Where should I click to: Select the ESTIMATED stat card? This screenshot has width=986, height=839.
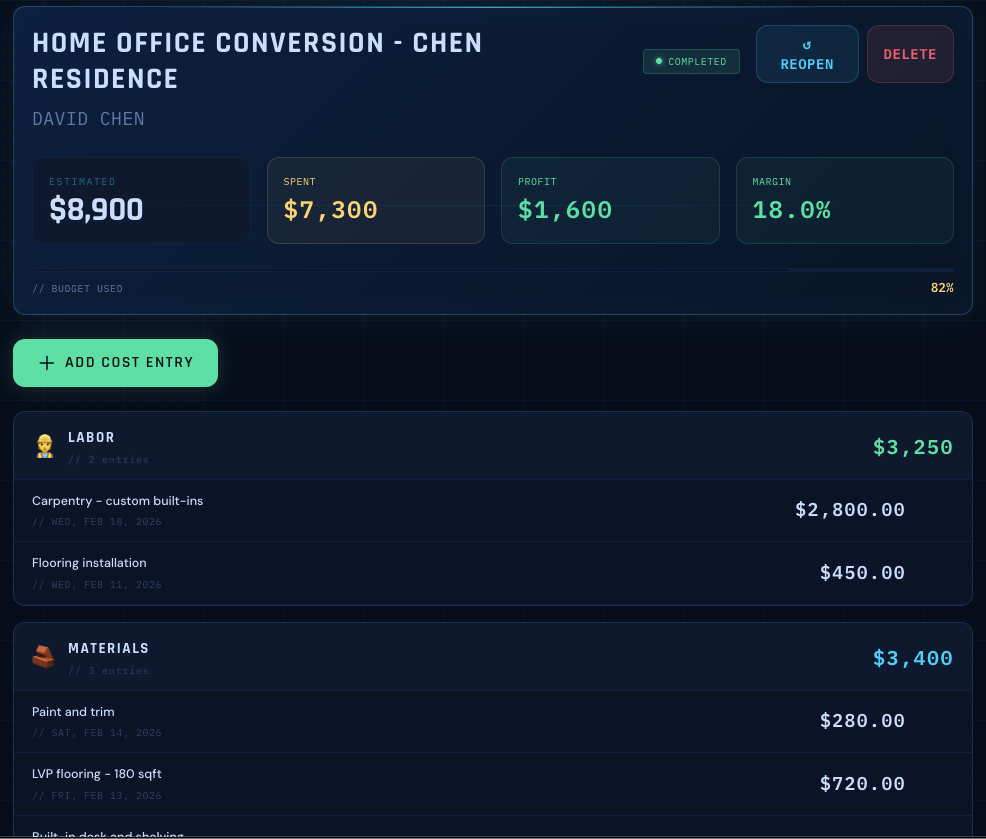[x=140, y=200]
